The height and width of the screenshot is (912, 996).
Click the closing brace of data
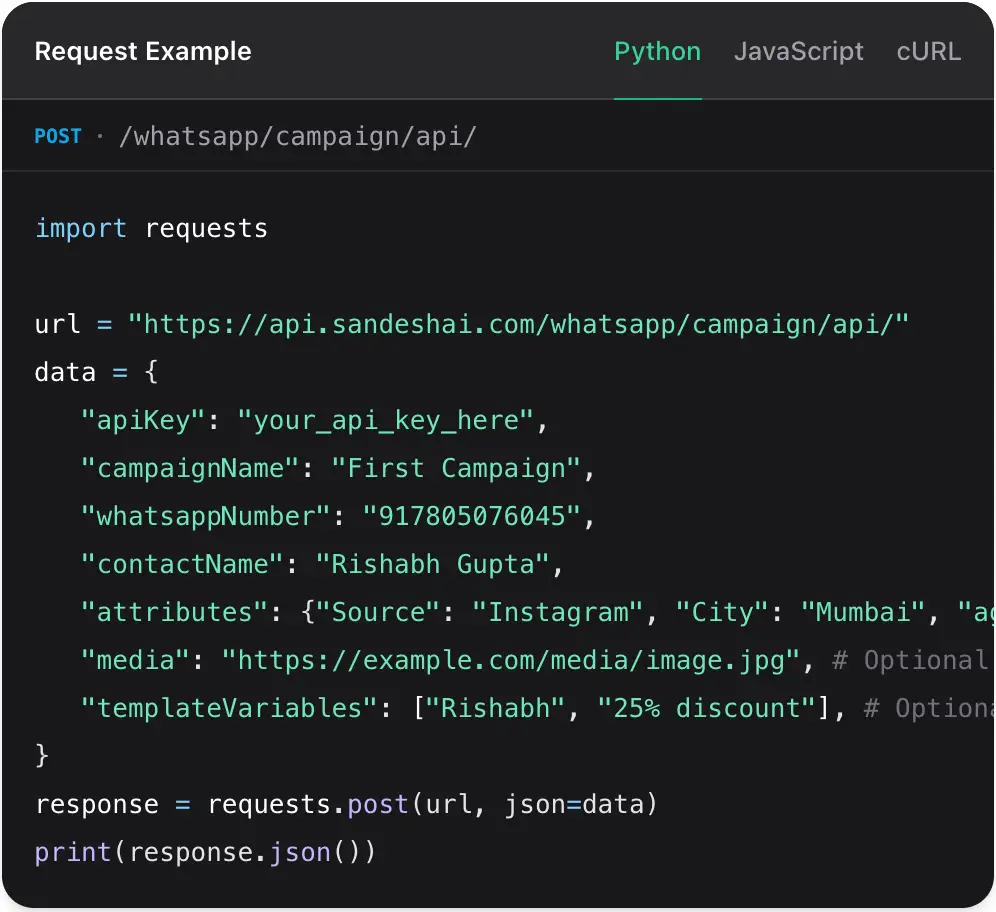coord(42,756)
